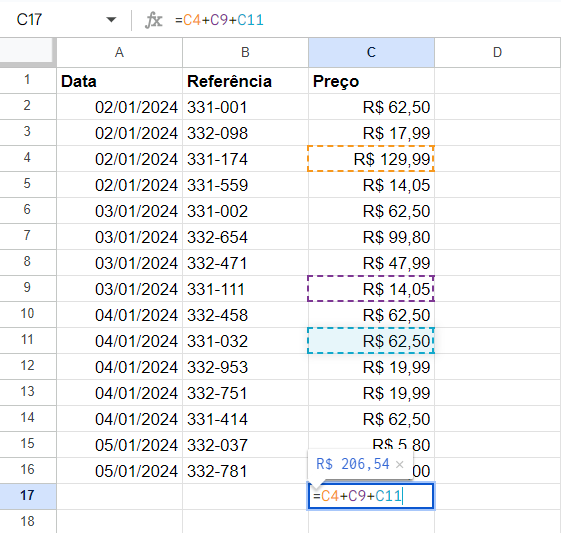Click the date cell in row 12
The width and height of the screenshot is (561, 533).
coord(119,367)
